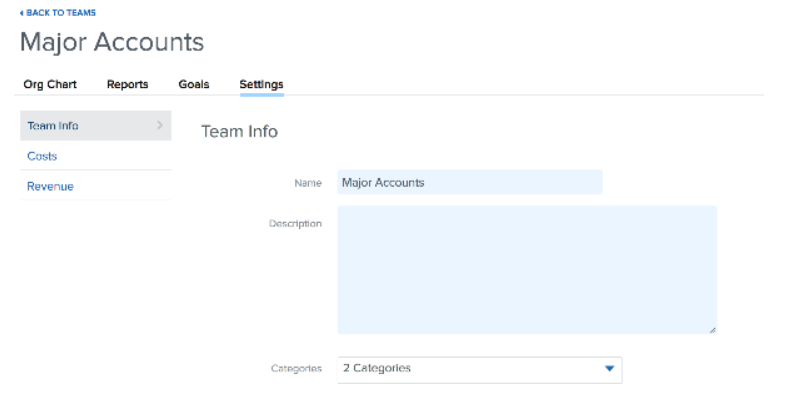Click the back arrow beside Back to Teams

[x=22, y=13]
